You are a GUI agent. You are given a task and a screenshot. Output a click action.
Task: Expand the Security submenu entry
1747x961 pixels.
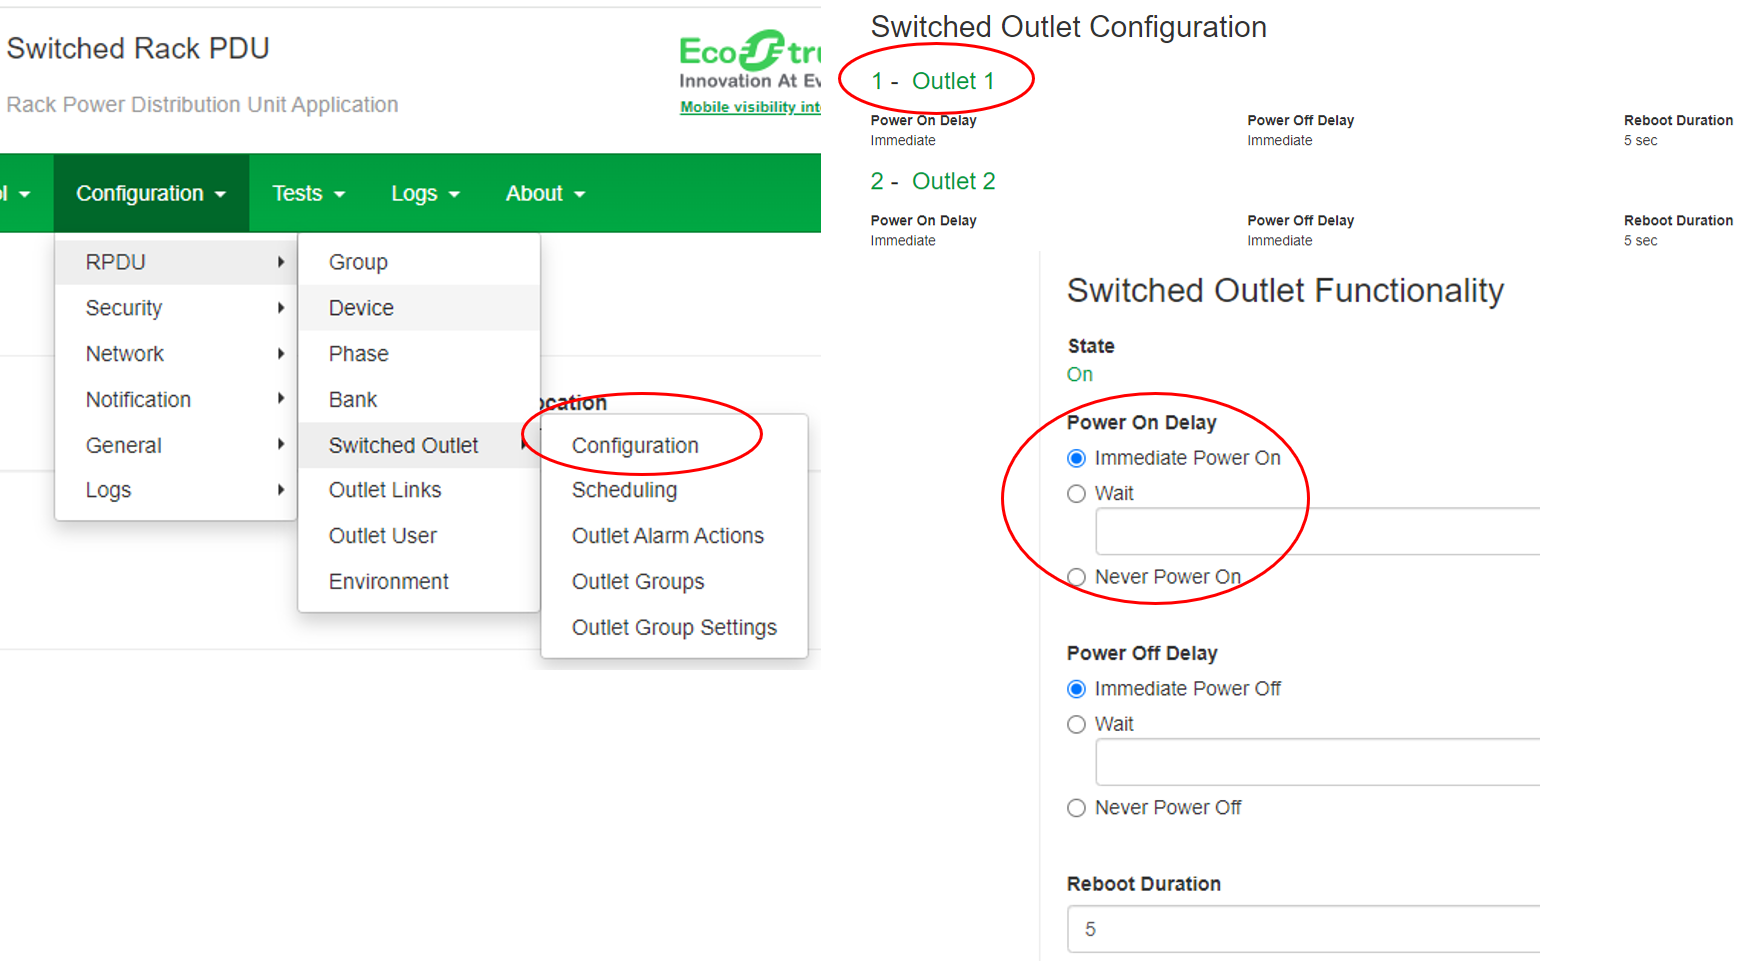[176, 308]
